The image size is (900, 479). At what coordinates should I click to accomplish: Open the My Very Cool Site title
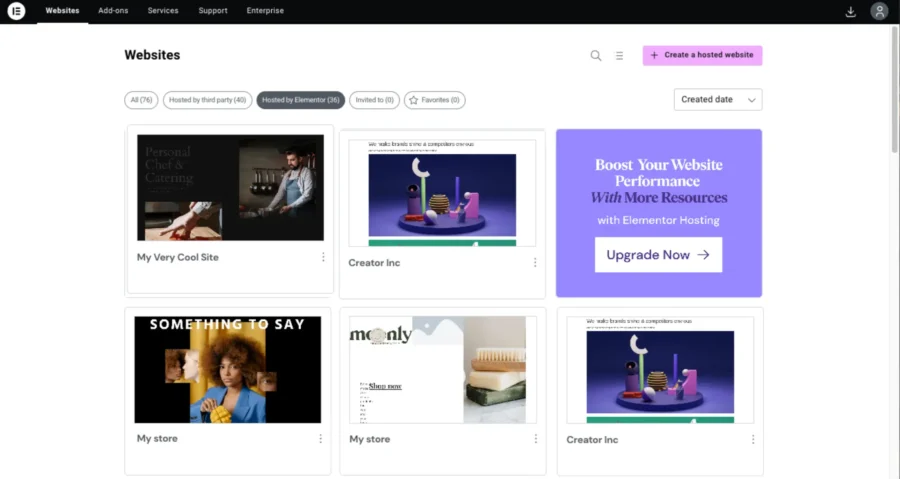pyautogui.click(x=178, y=258)
